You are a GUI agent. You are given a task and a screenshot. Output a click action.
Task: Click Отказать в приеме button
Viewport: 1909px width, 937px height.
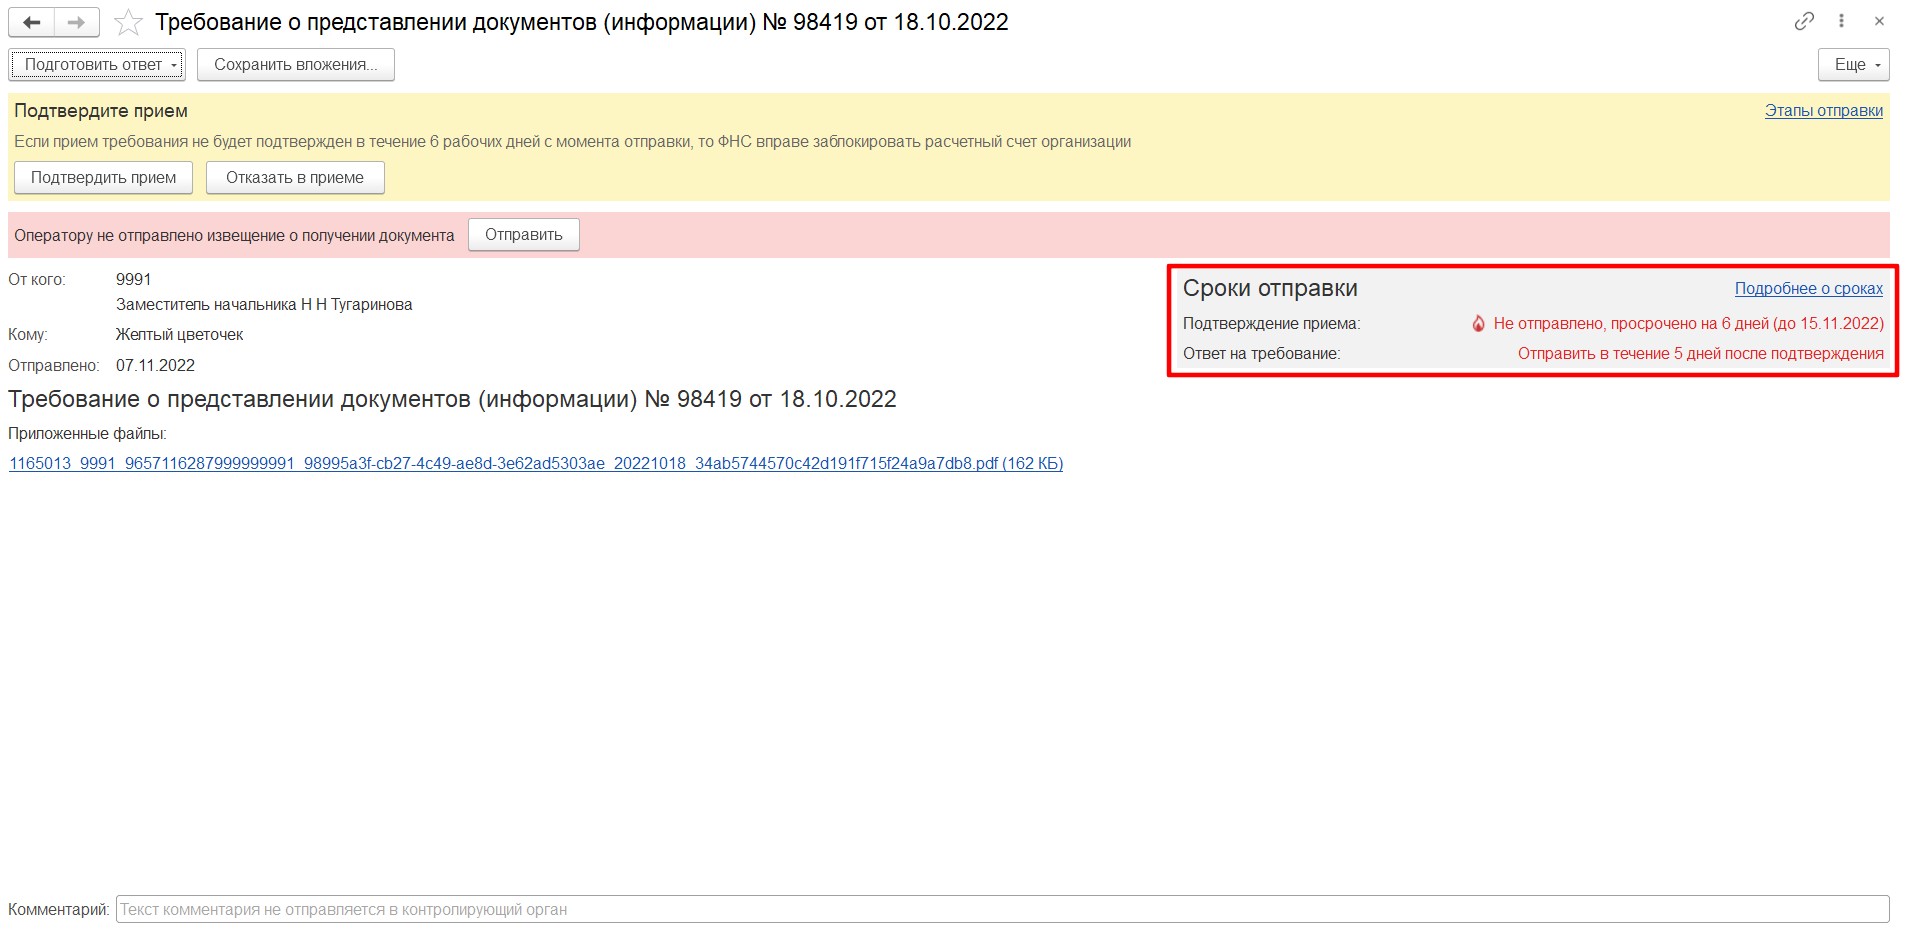[295, 178]
